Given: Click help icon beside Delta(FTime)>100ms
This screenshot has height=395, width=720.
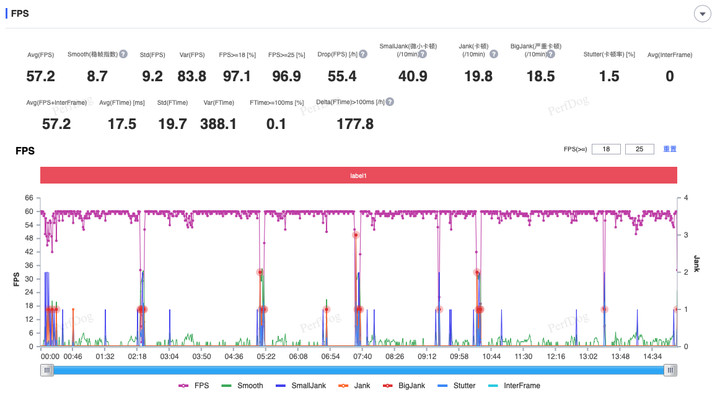Looking at the screenshot, I should 390,102.
